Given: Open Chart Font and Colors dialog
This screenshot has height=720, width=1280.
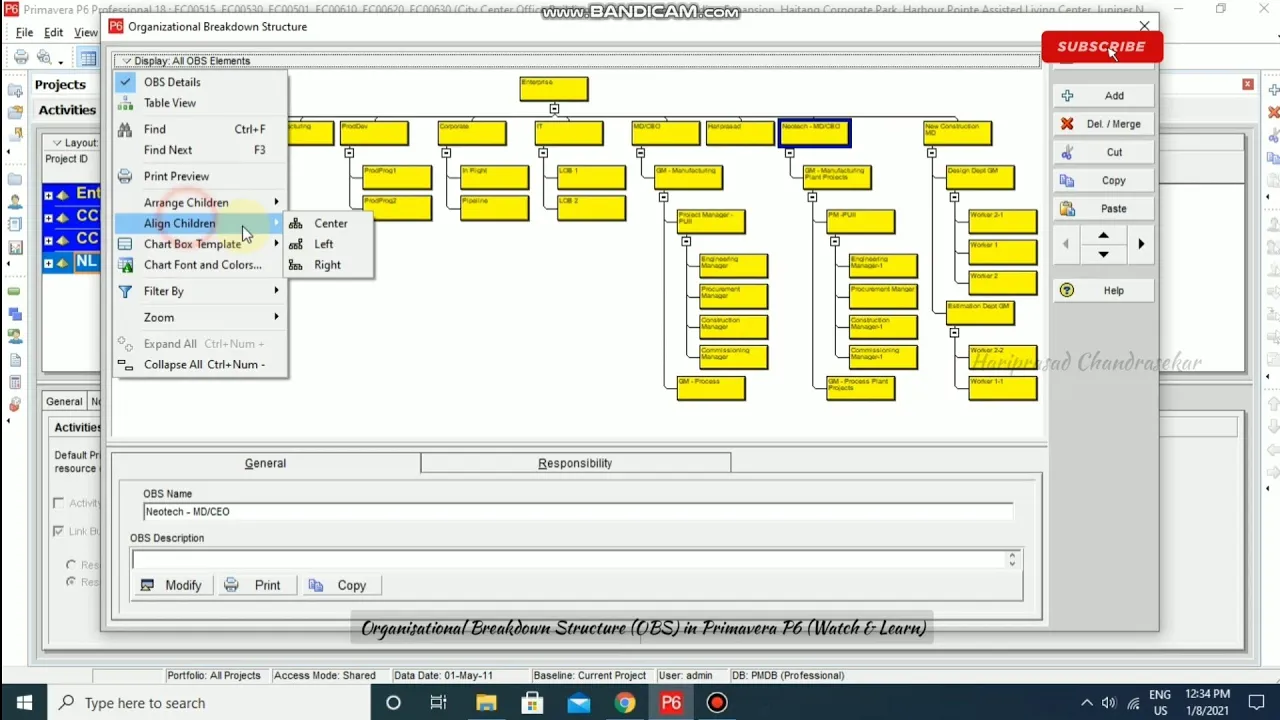Looking at the screenshot, I should point(202,265).
